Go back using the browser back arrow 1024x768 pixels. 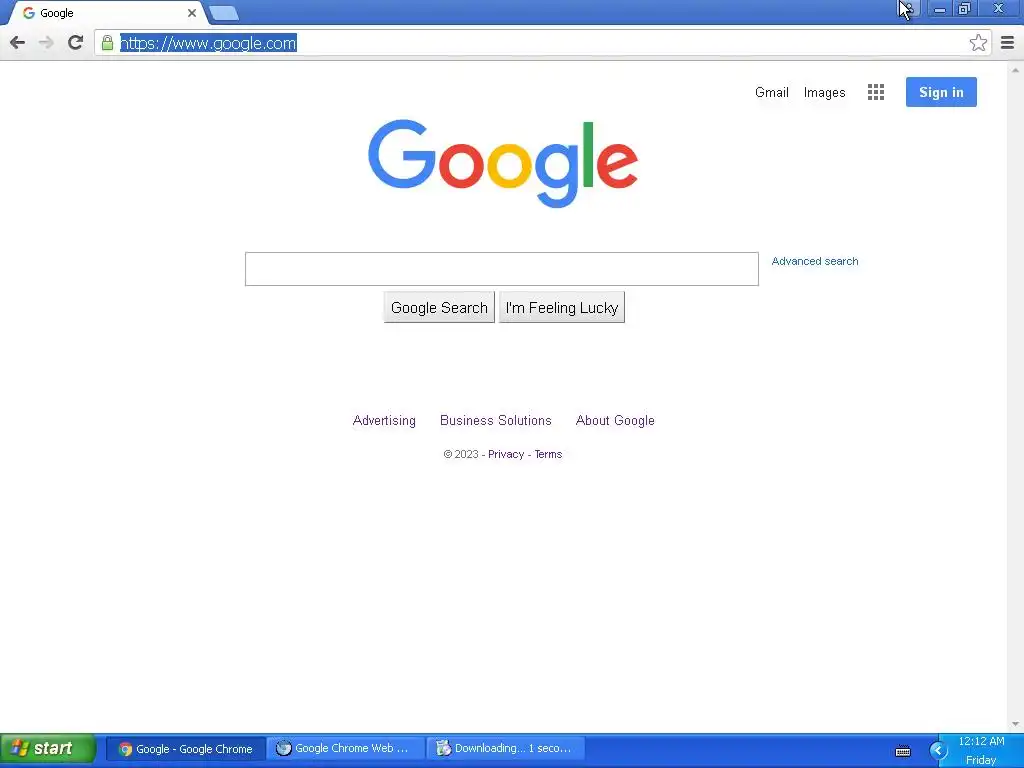[x=18, y=43]
